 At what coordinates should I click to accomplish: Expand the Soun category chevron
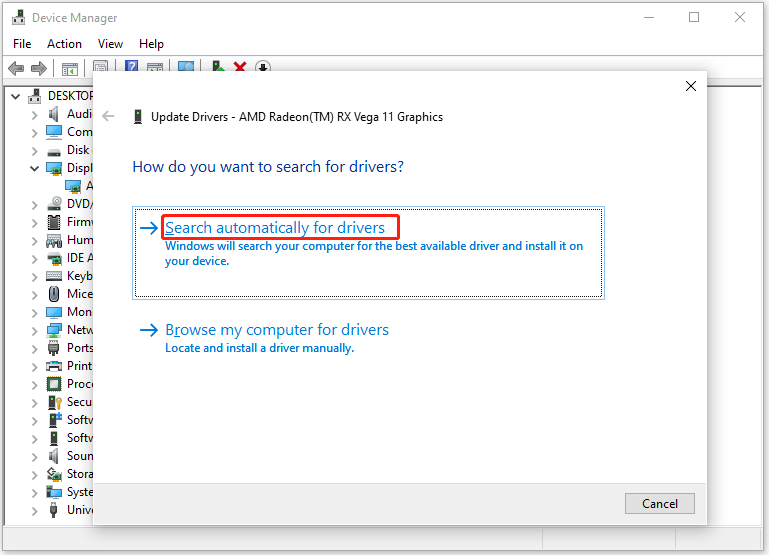34,457
